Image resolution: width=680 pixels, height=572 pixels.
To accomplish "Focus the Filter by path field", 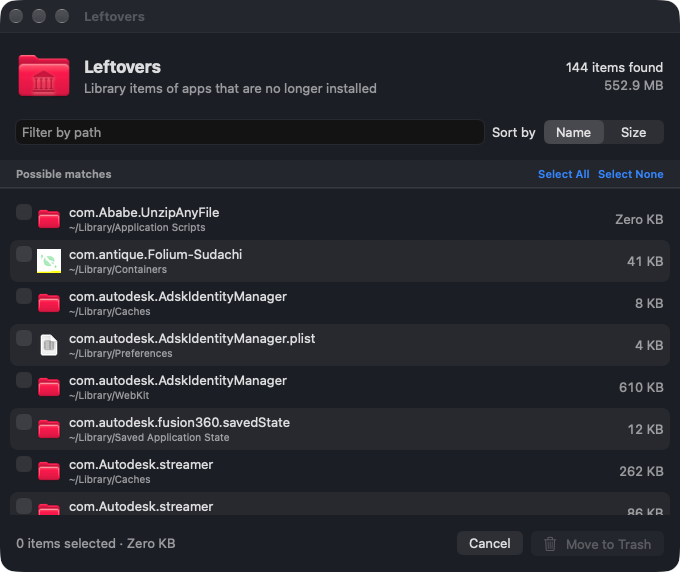I will (250, 132).
